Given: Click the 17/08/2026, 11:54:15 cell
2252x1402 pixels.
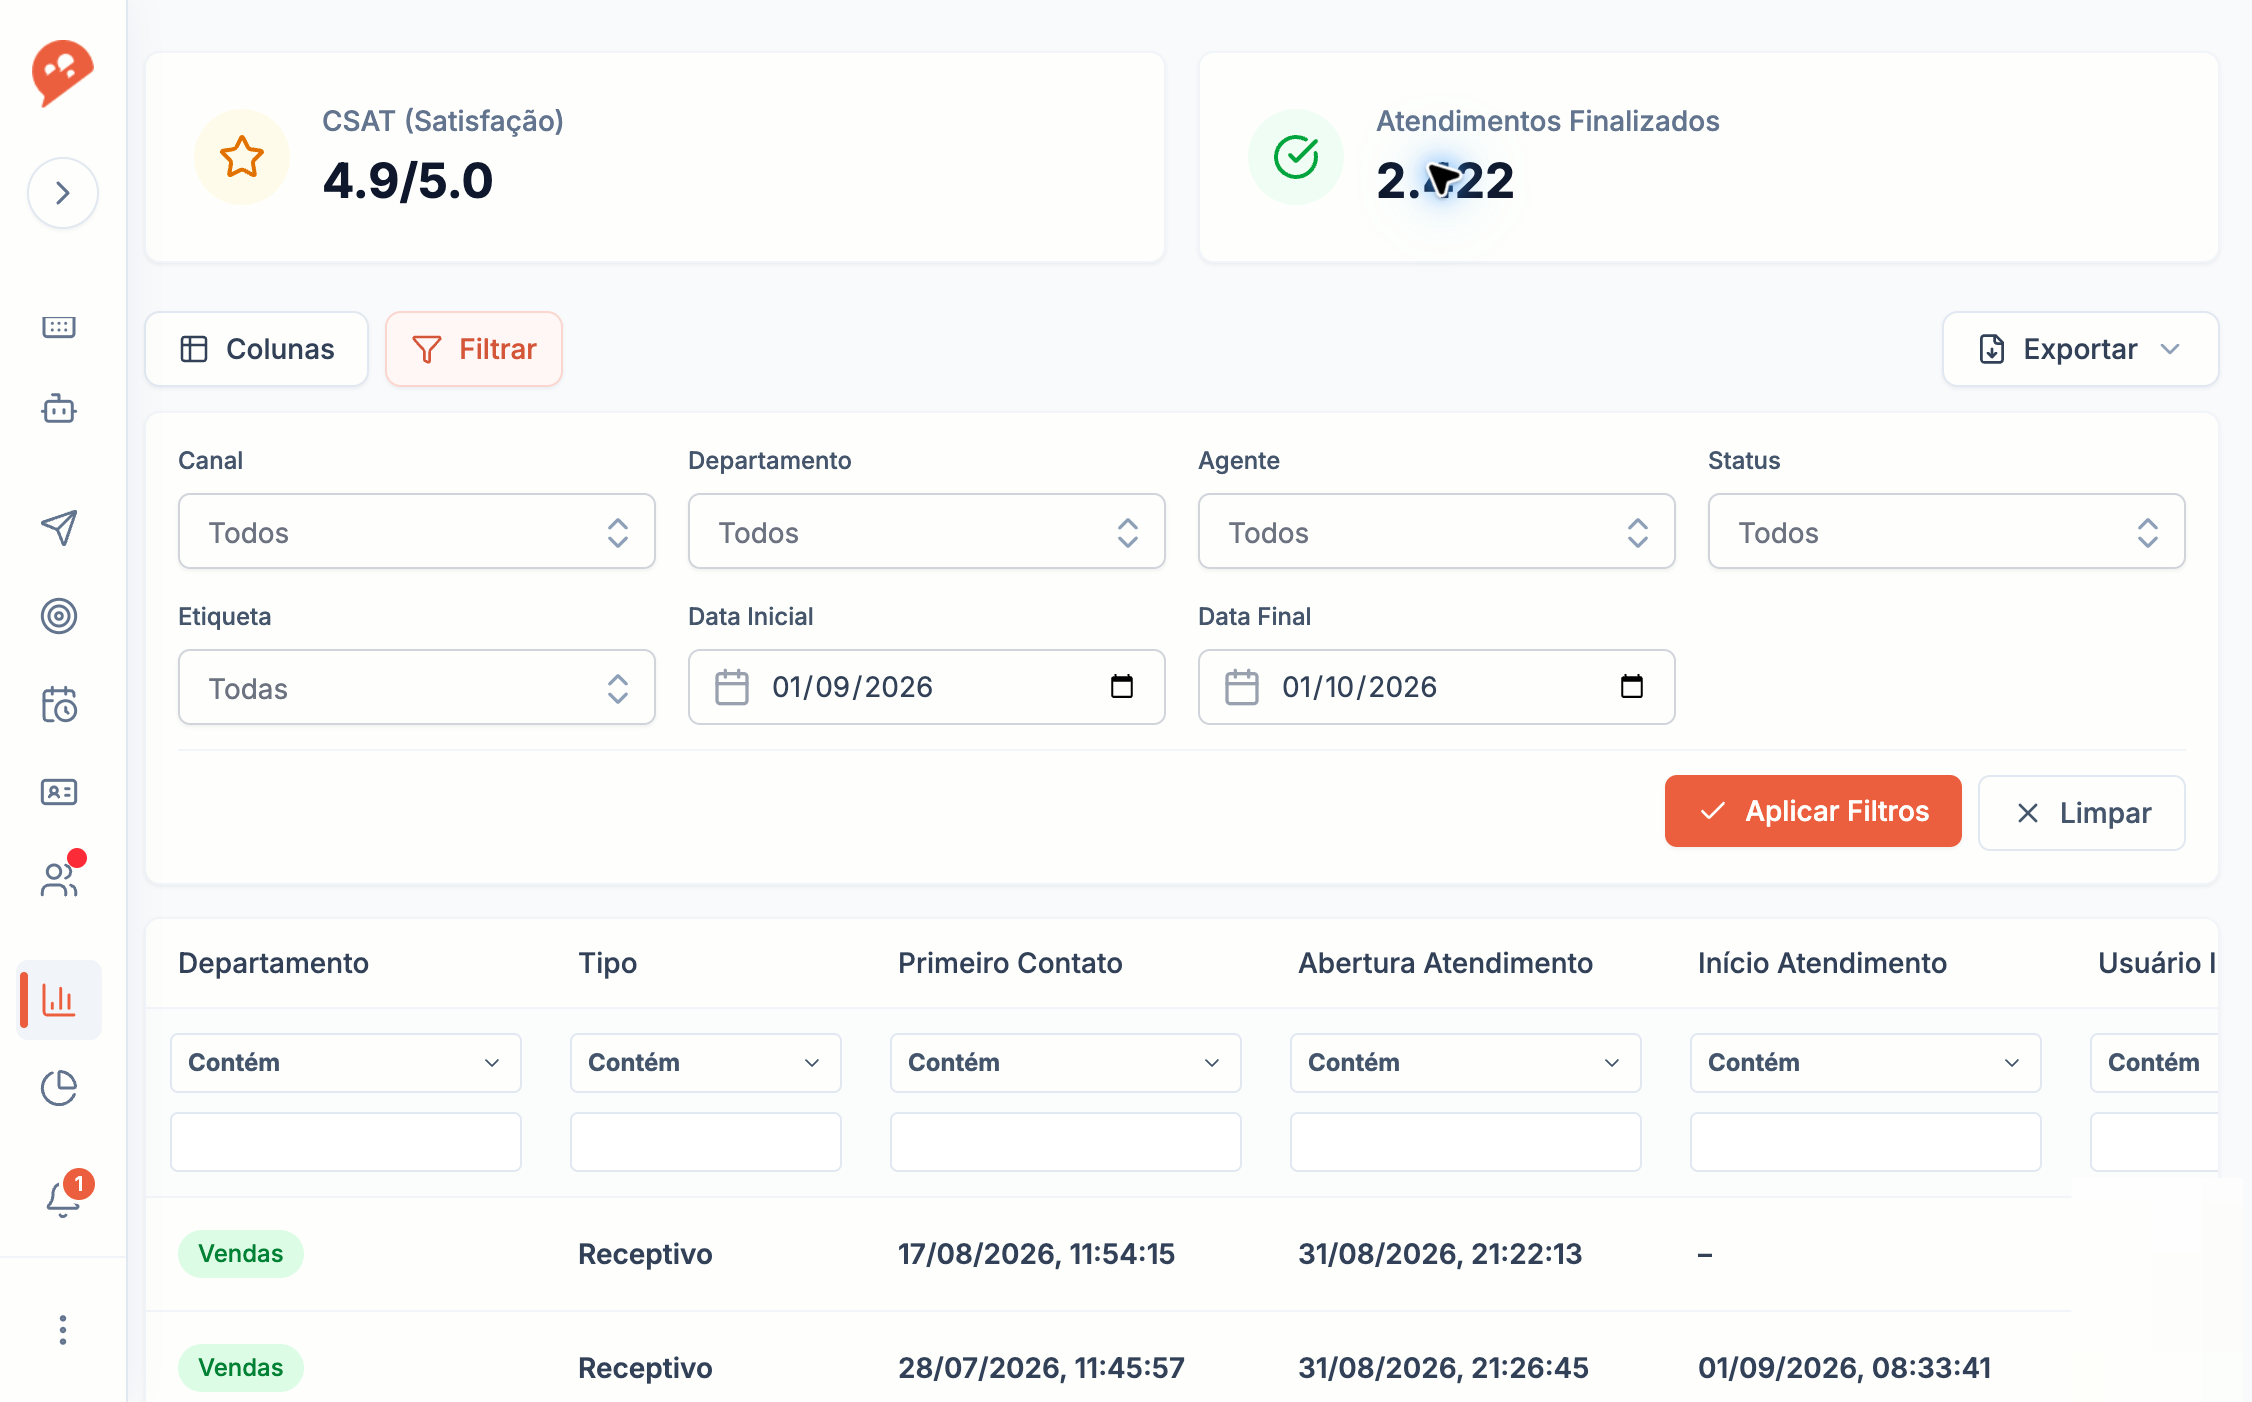Looking at the screenshot, I should (x=1037, y=1254).
